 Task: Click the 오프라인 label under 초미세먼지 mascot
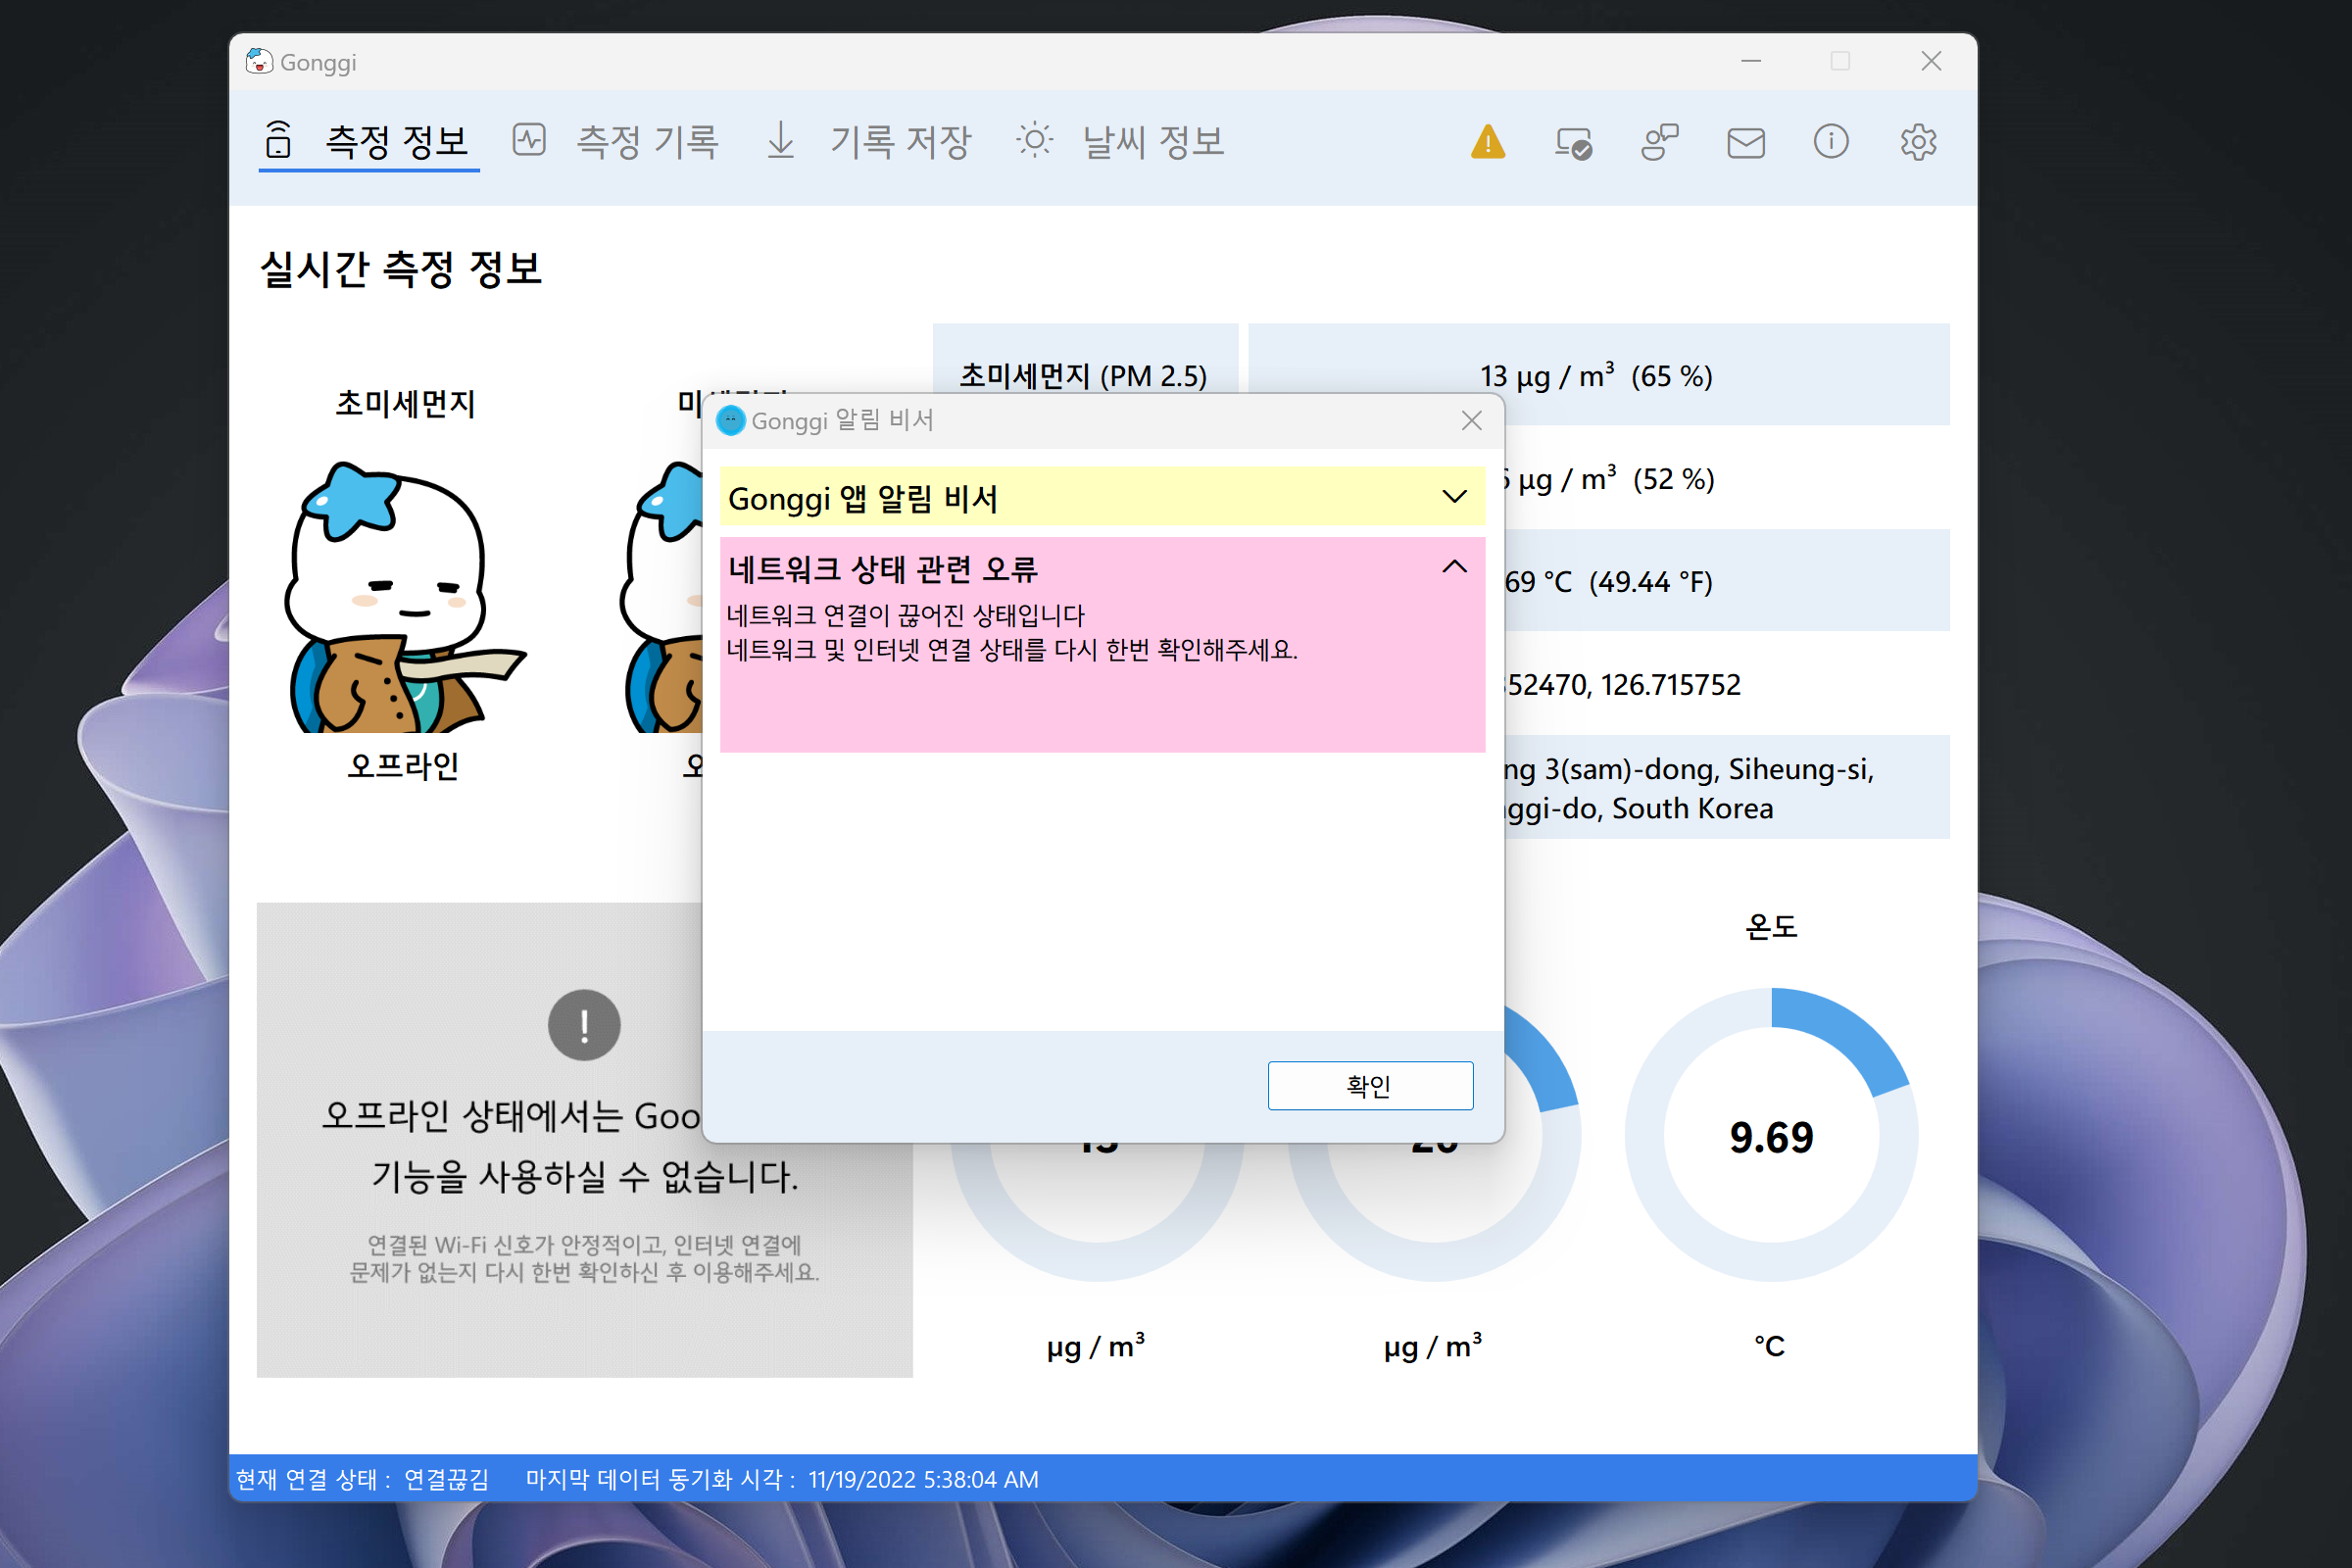tap(404, 766)
